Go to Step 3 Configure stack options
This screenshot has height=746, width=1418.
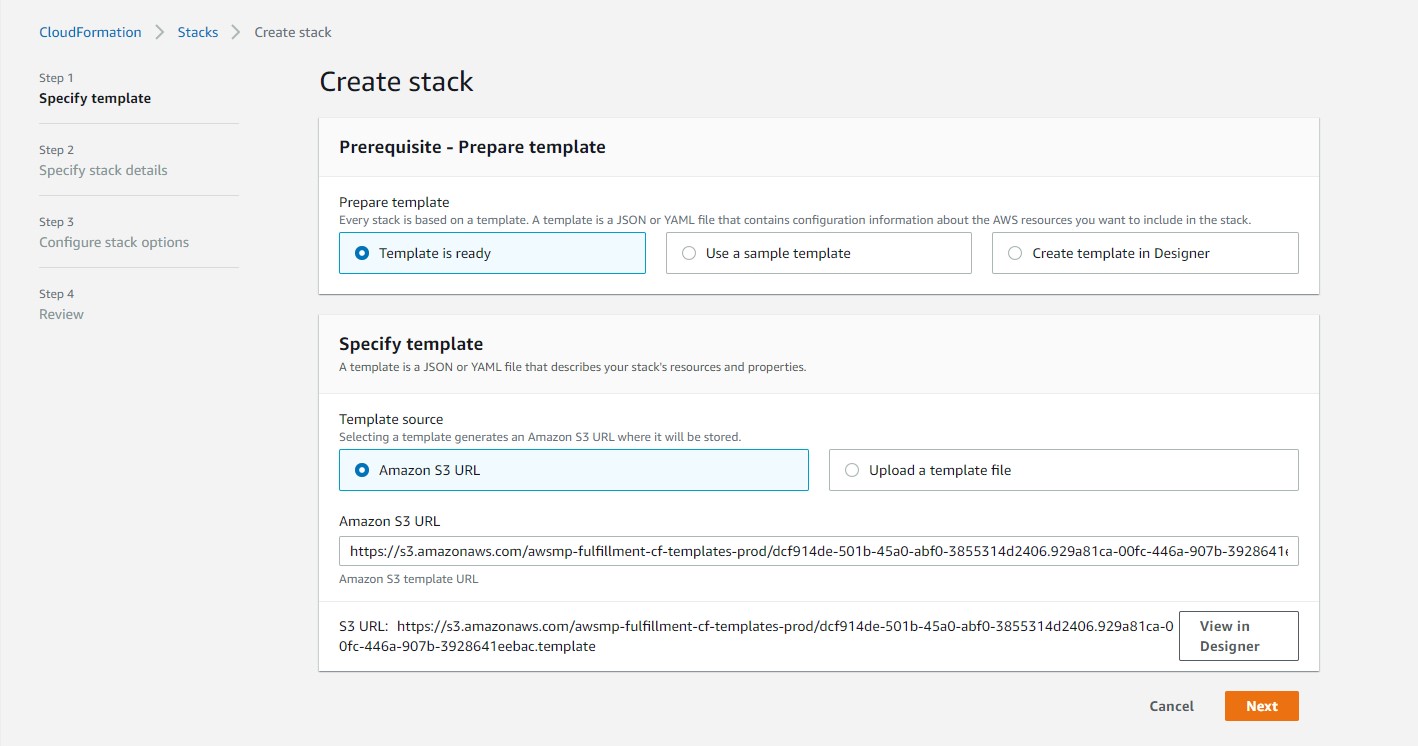tap(114, 242)
